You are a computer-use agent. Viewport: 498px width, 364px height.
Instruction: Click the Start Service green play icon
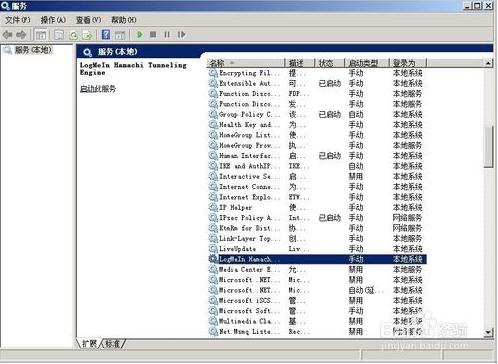[x=139, y=35]
